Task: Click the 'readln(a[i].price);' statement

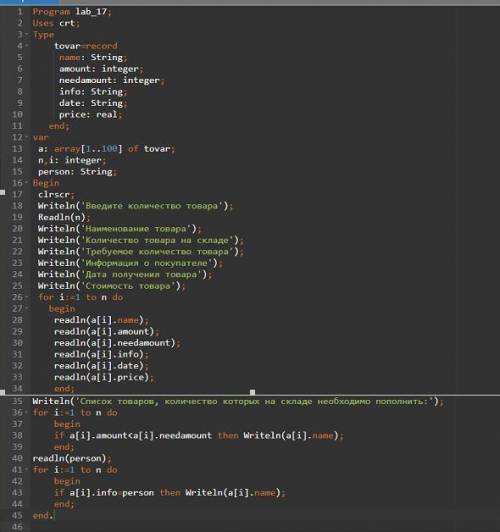Action: tap(104, 377)
